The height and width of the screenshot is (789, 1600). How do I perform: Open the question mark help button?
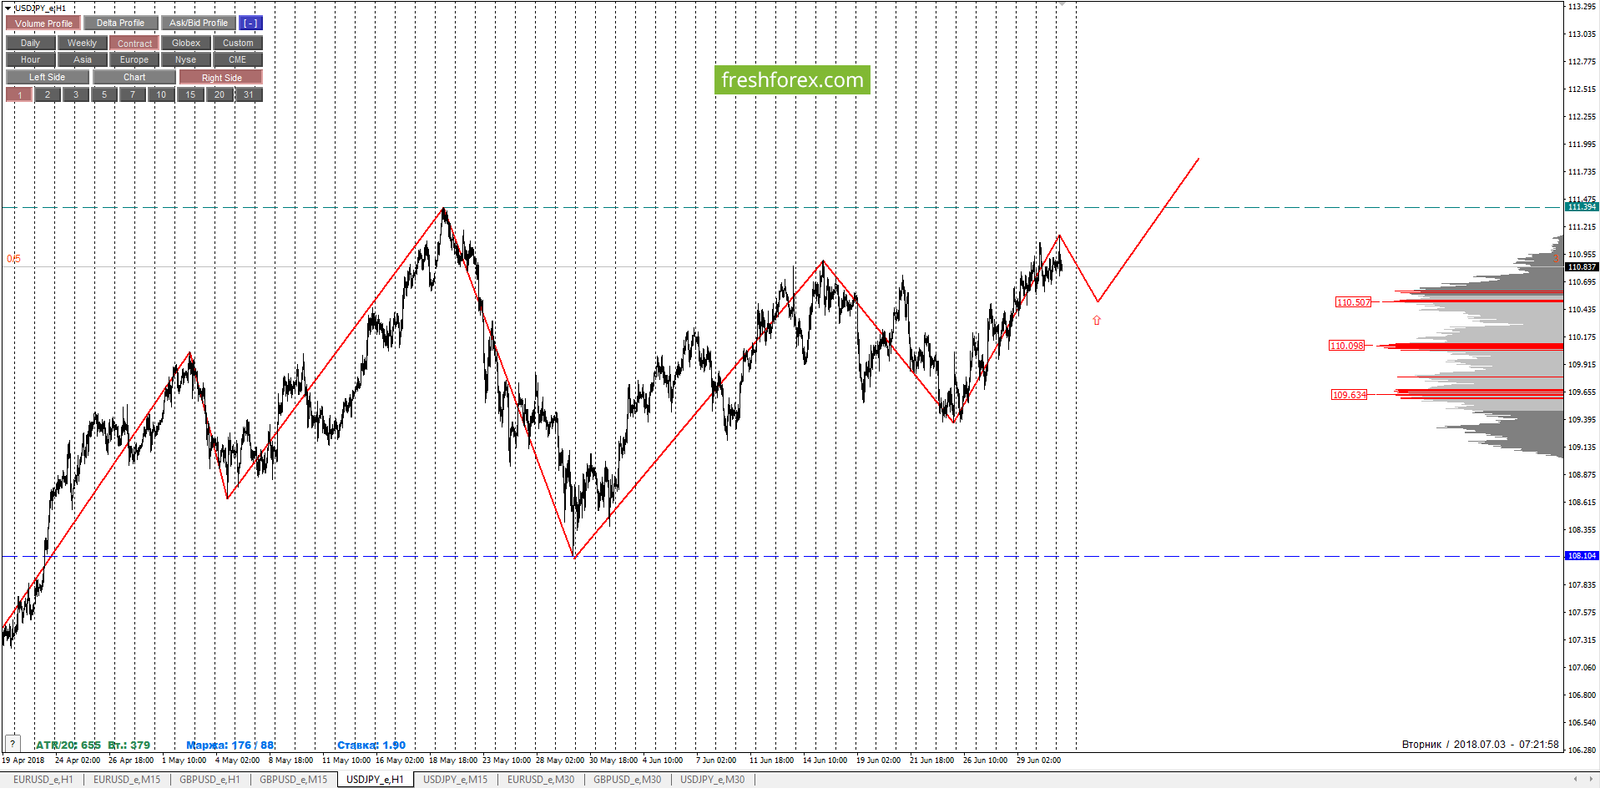tap(12, 743)
